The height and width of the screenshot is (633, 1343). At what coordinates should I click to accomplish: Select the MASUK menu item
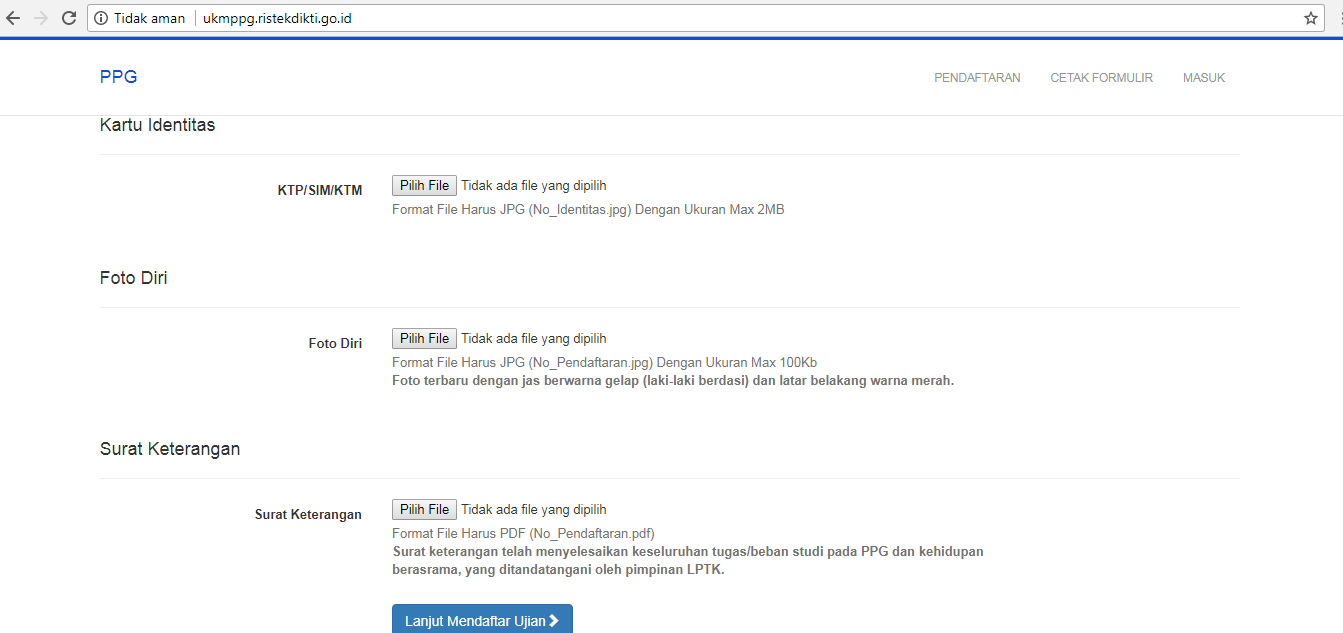click(x=1204, y=78)
